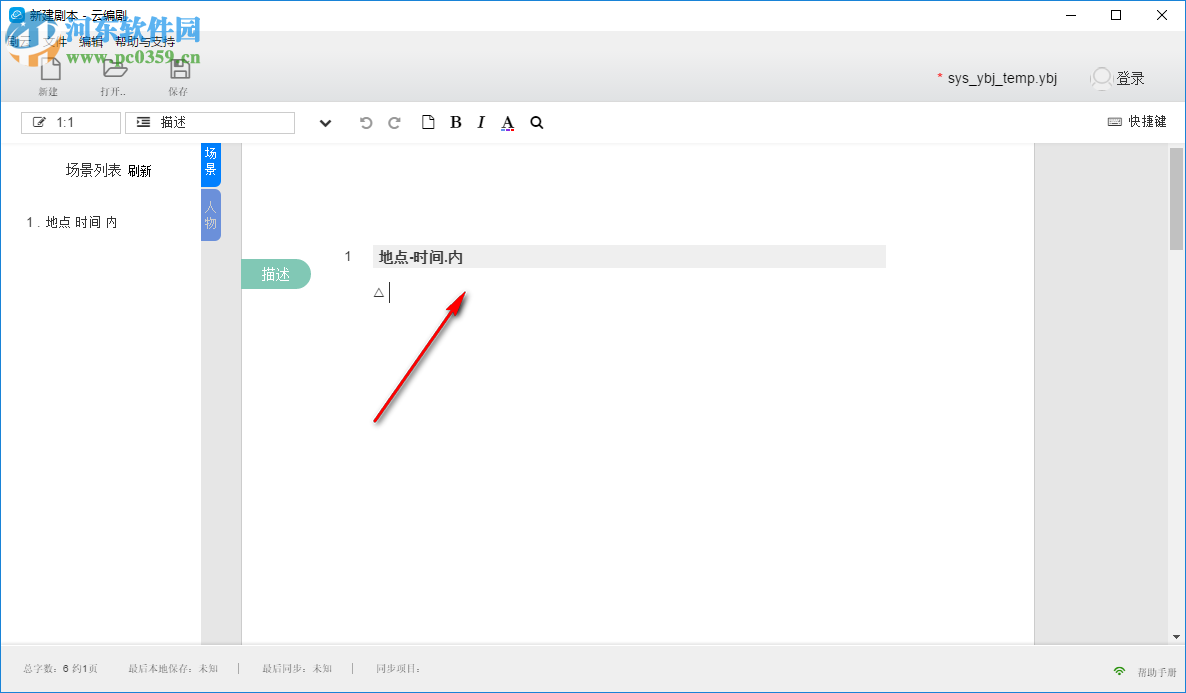Open the 1:1 zoom selector

tap(70, 122)
